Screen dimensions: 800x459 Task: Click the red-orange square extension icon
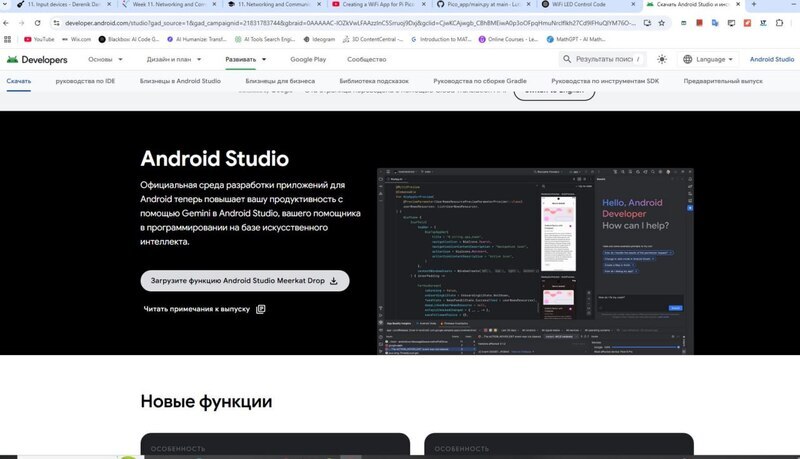click(747, 23)
